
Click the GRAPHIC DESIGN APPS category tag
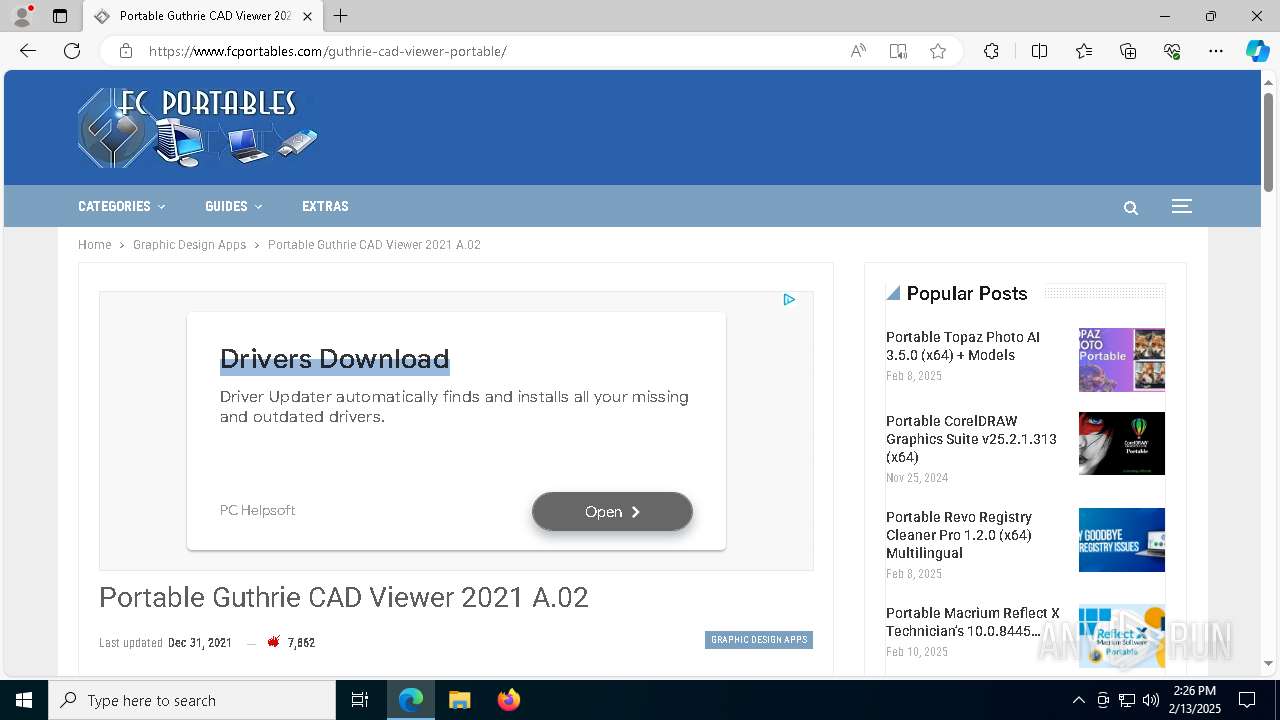759,640
